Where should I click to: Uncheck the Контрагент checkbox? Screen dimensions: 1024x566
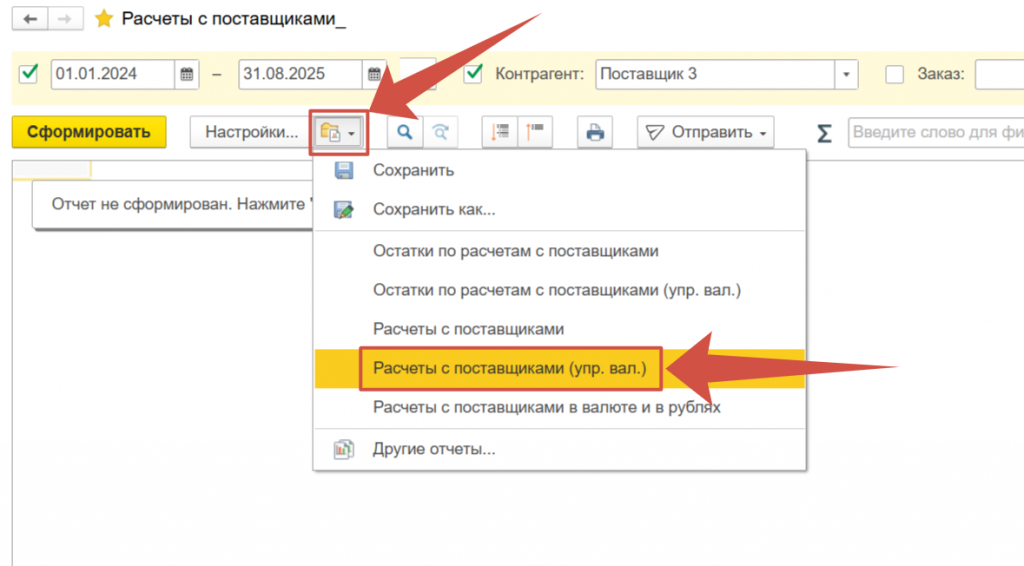(x=474, y=74)
